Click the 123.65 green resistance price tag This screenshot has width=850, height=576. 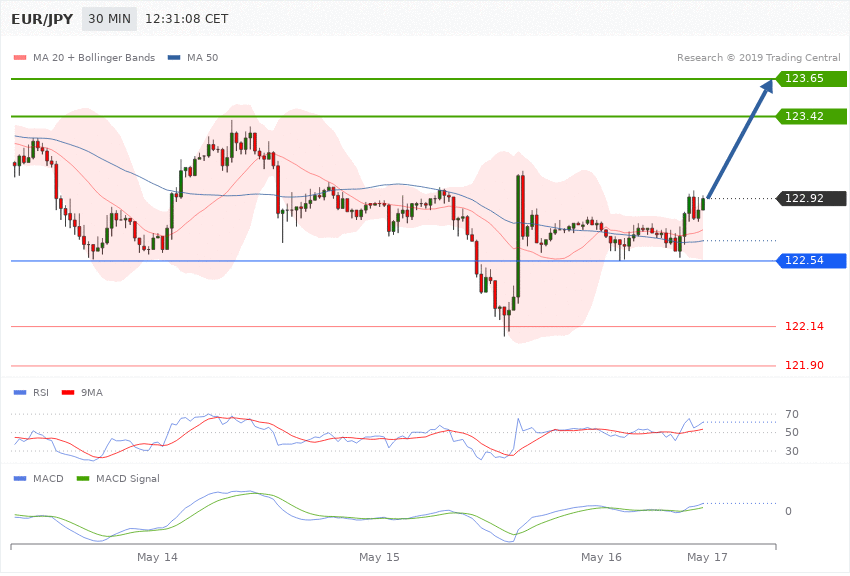[811, 79]
